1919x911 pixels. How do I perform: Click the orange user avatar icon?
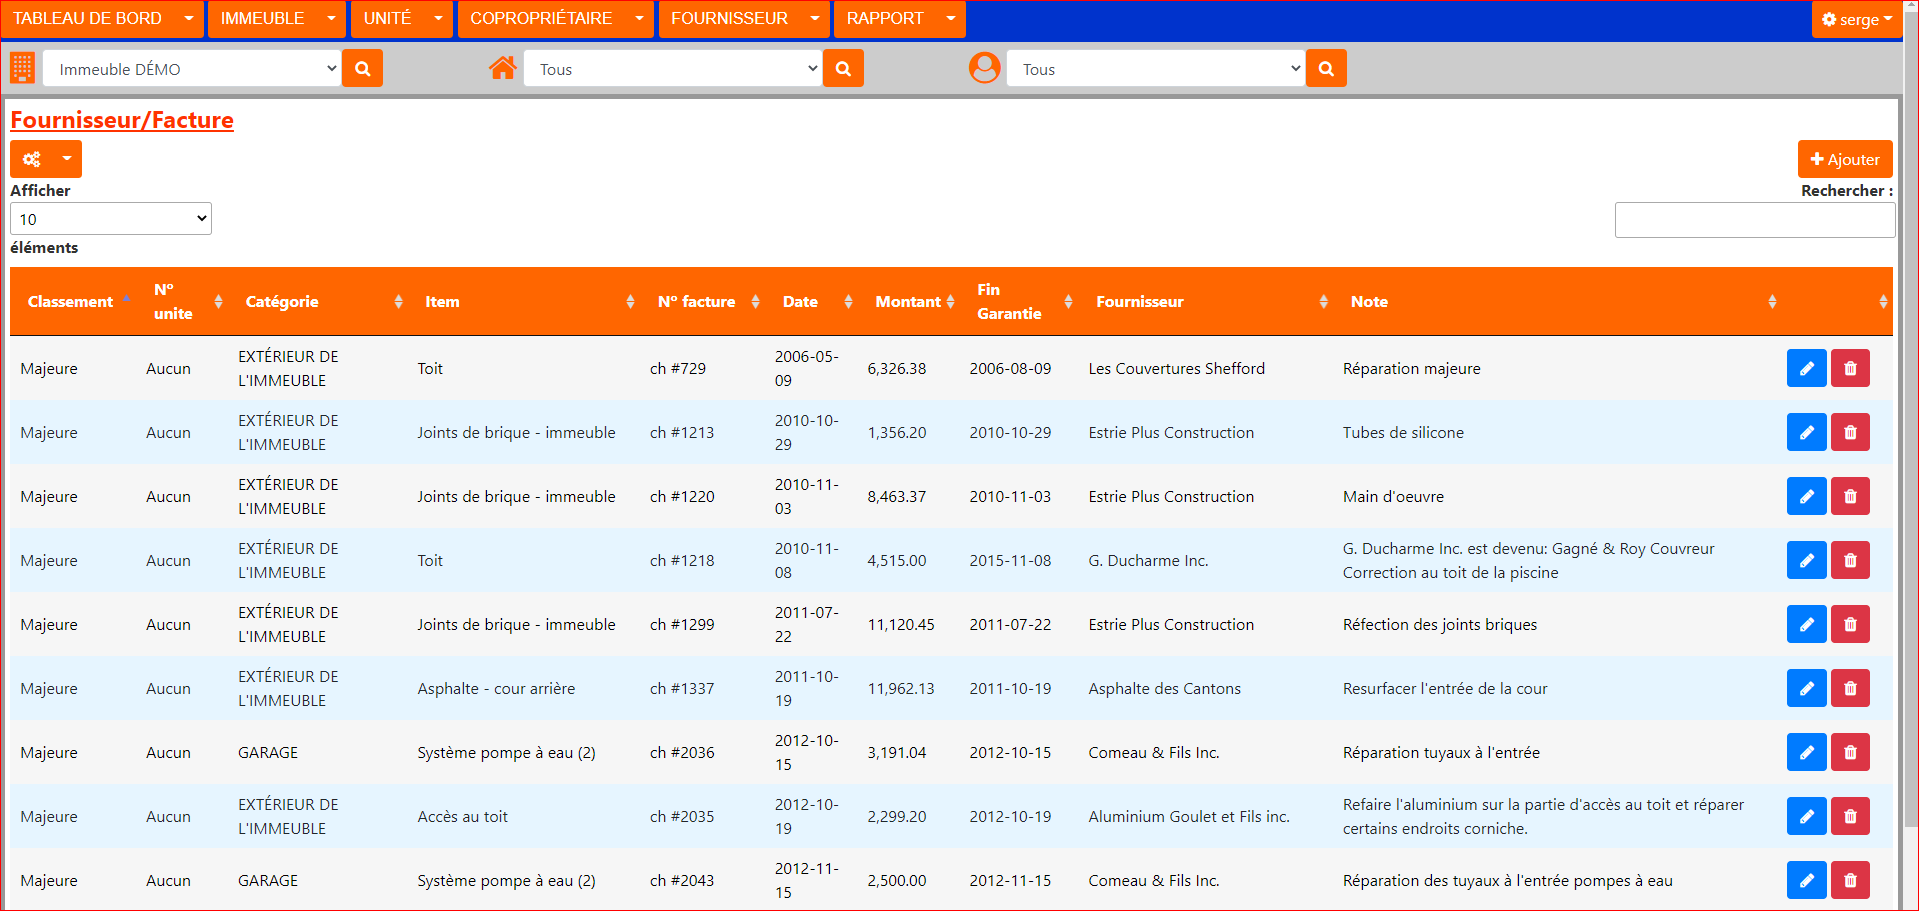tap(984, 69)
